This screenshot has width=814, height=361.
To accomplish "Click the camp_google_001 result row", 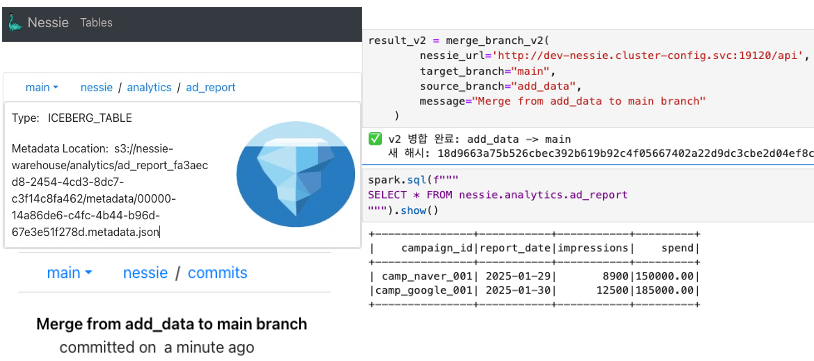I will pyautogui.click(x=534, y=290).
